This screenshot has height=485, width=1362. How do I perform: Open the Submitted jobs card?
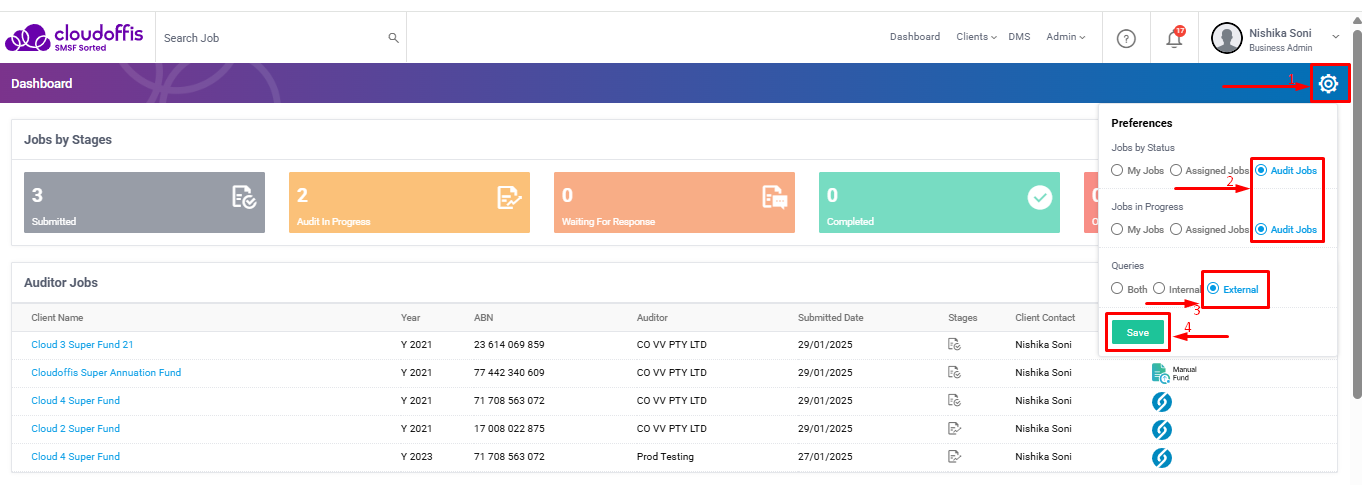coord(144,203)
